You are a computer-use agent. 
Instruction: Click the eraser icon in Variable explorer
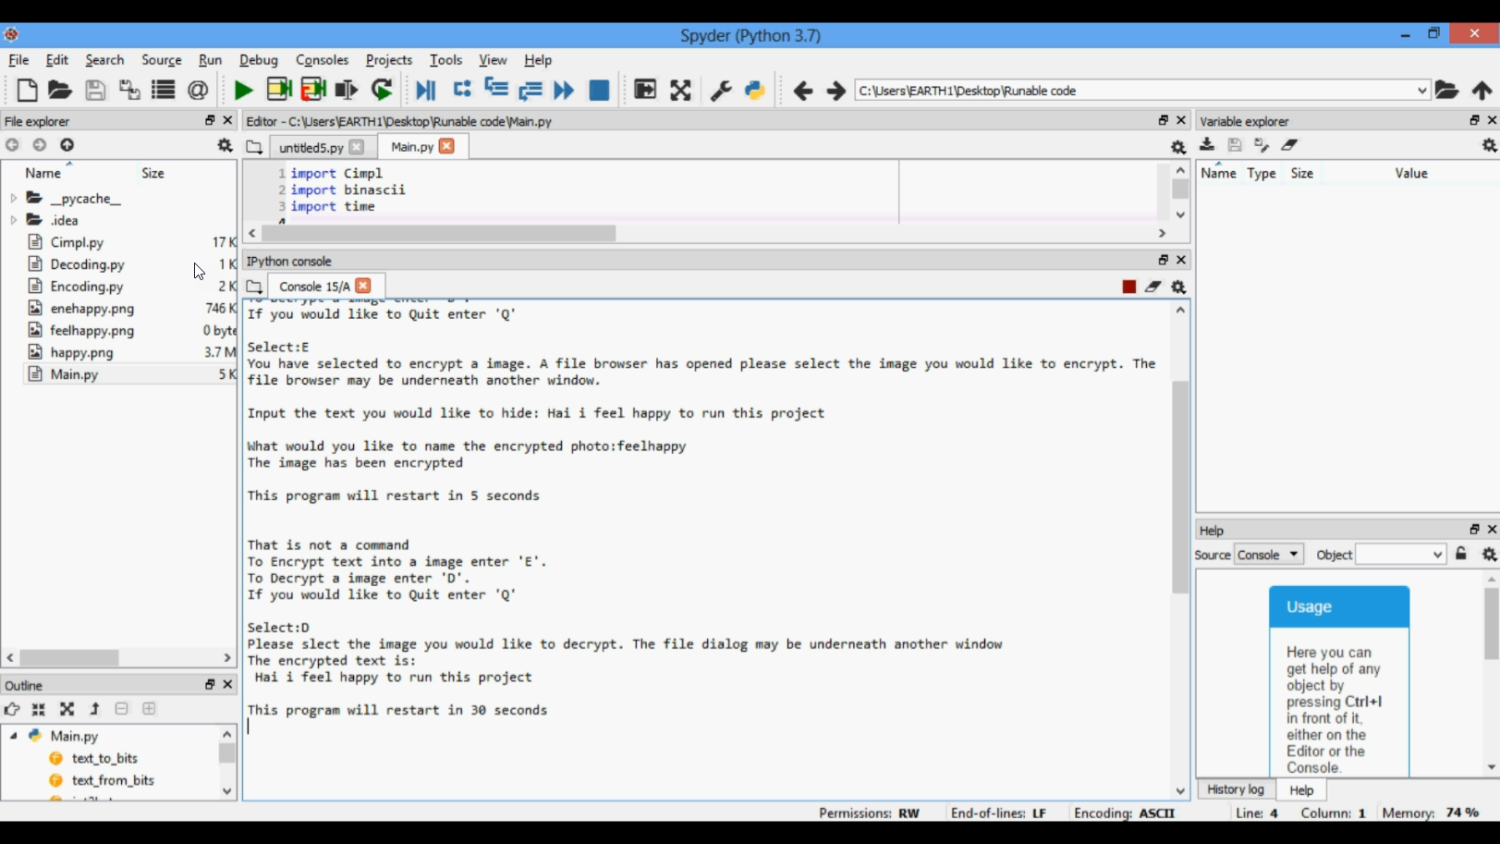[x=1290, y=145]
